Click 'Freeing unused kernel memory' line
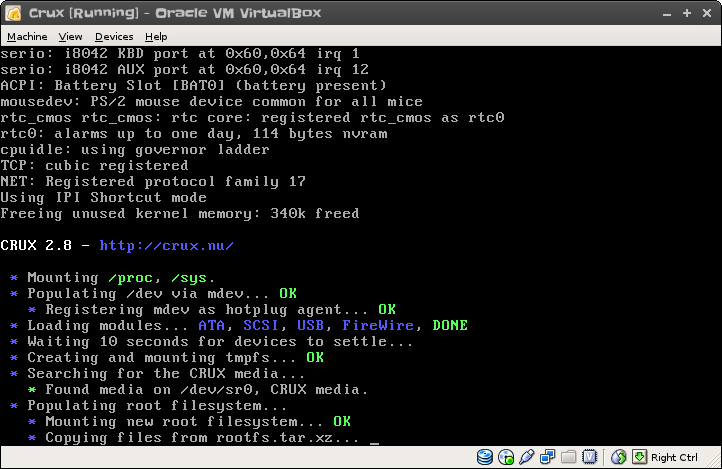The width and height of the screenshot is (722, 469). (180, 214)
